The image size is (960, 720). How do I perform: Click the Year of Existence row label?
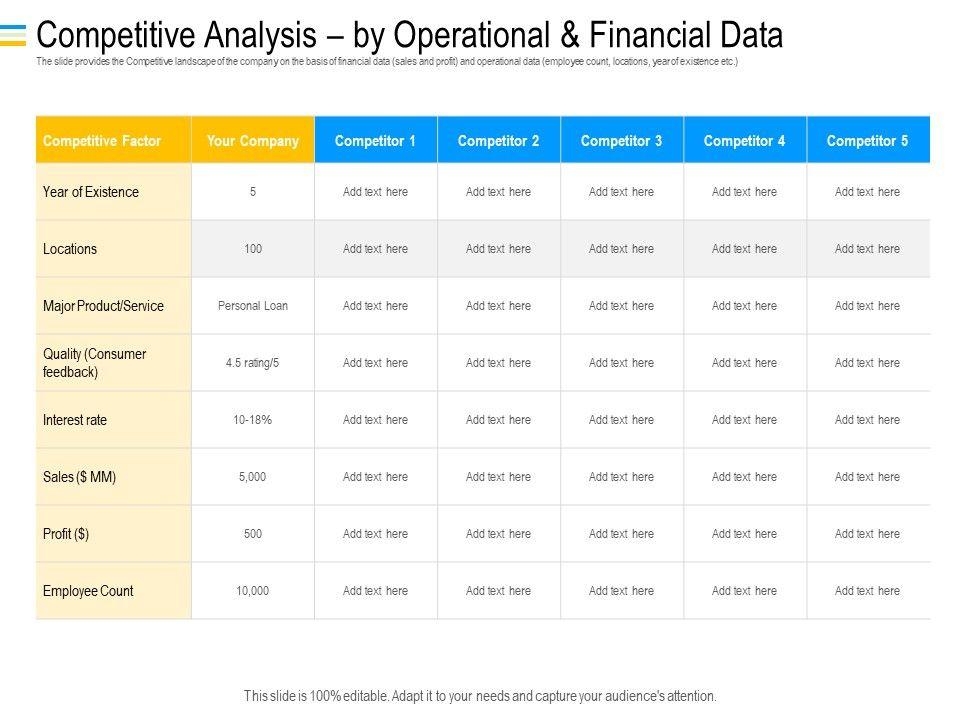91,192
